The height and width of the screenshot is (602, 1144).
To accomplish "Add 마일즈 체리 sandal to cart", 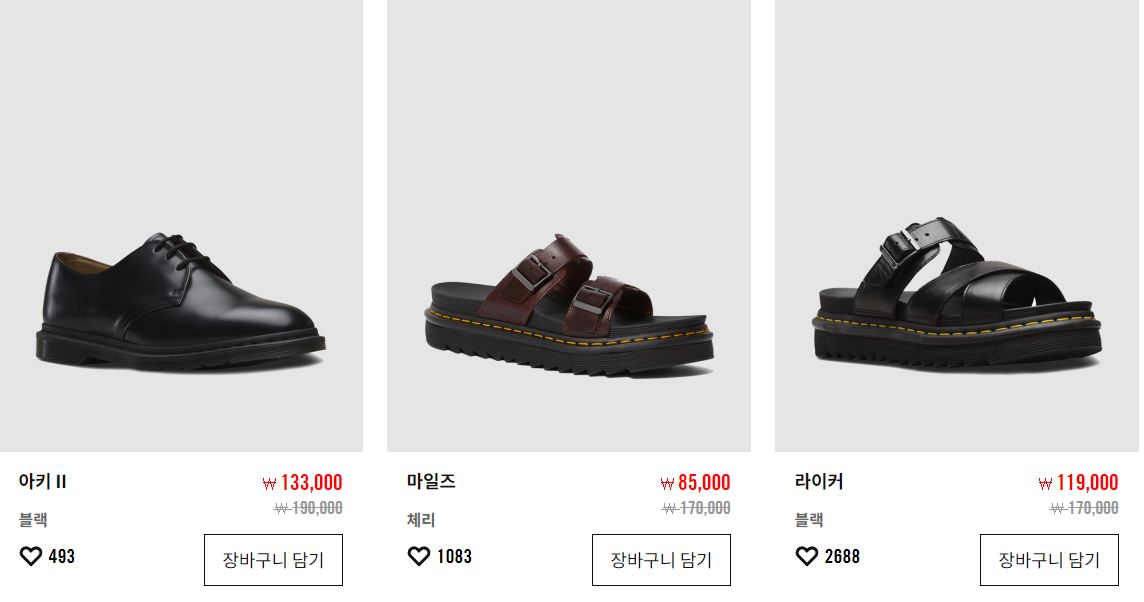I will pos(661,560).
